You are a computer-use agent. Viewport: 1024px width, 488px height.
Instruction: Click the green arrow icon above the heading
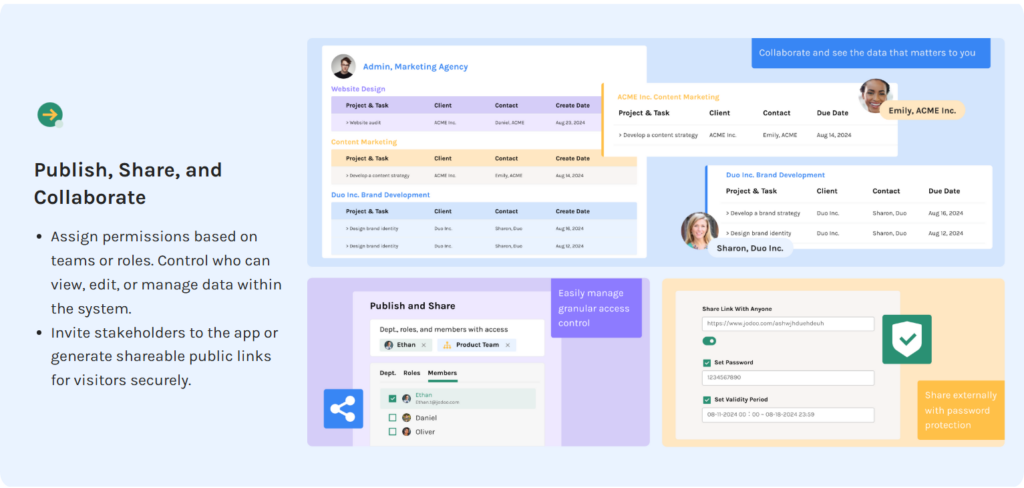pos(49,114)
